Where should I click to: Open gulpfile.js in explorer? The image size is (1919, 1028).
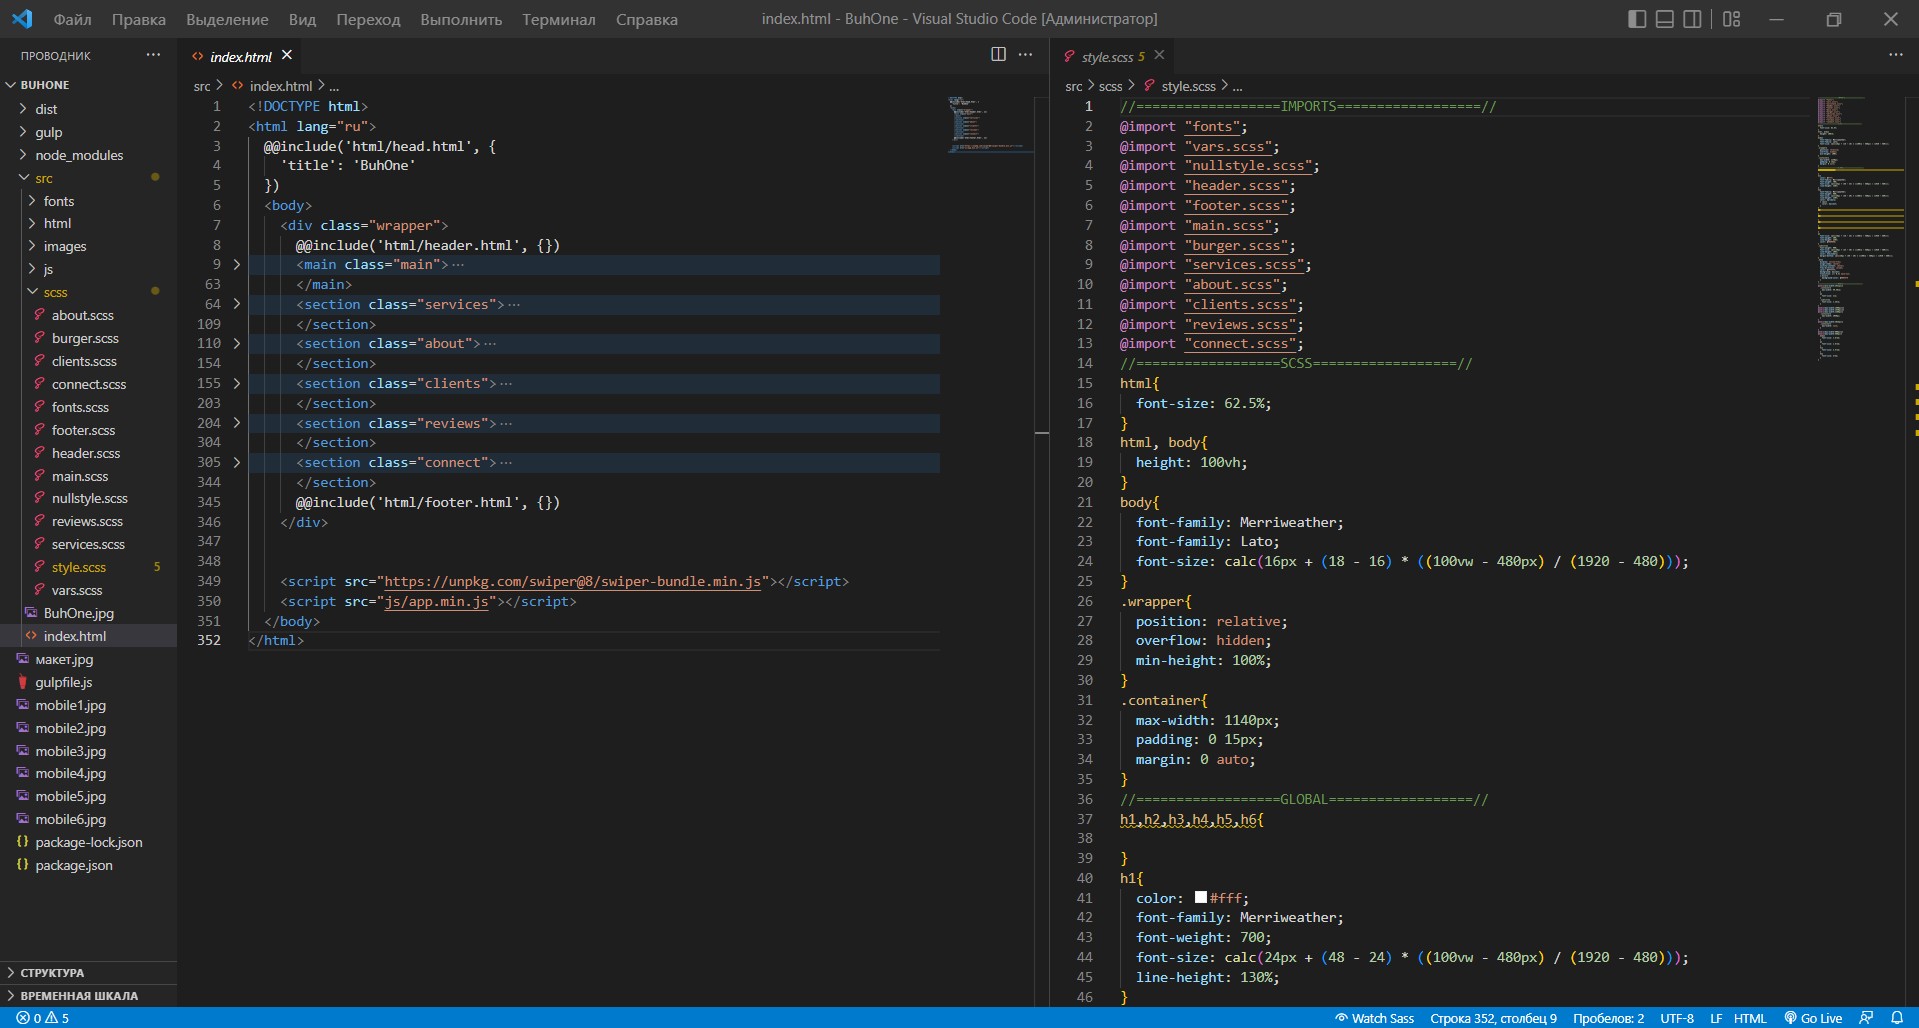88,682
